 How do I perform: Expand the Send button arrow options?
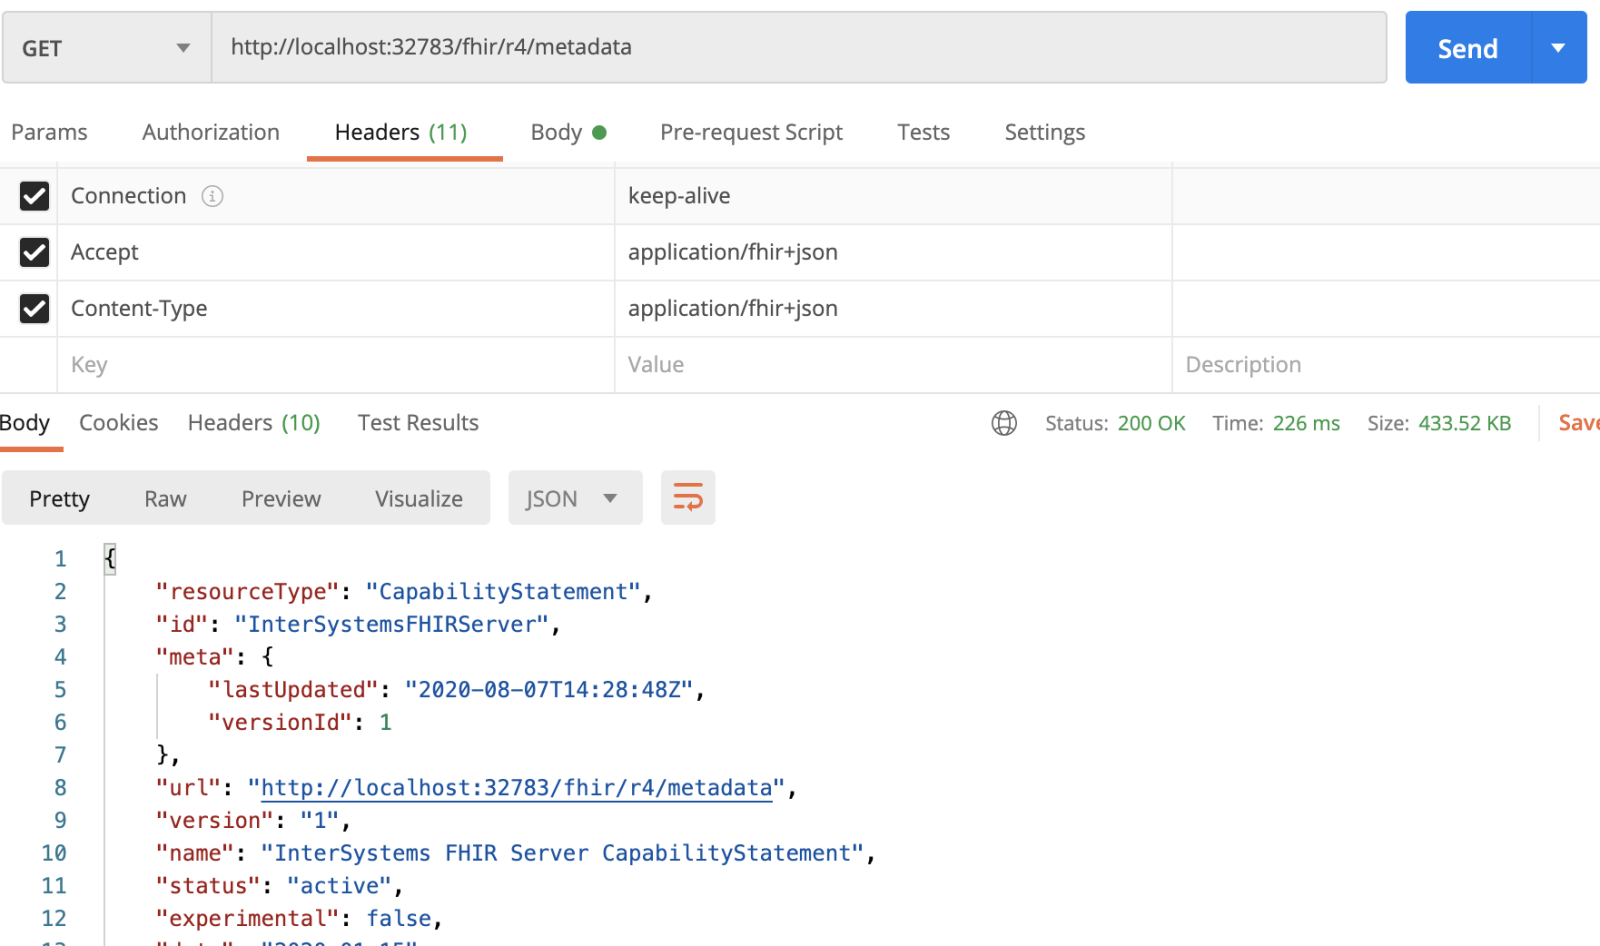[1558, 48]
